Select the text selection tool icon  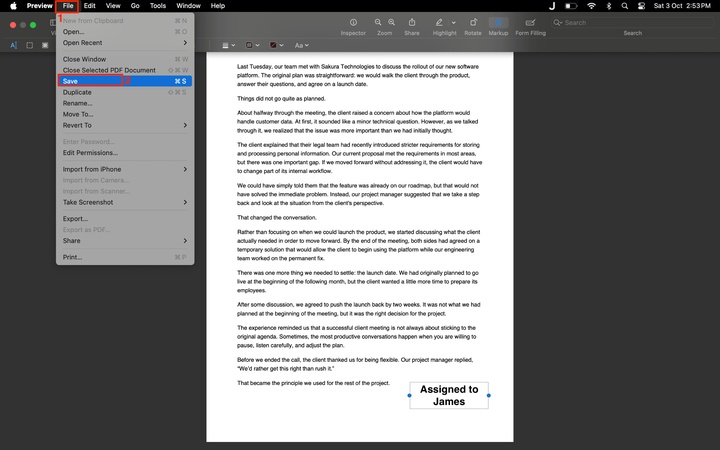[13, 45]
